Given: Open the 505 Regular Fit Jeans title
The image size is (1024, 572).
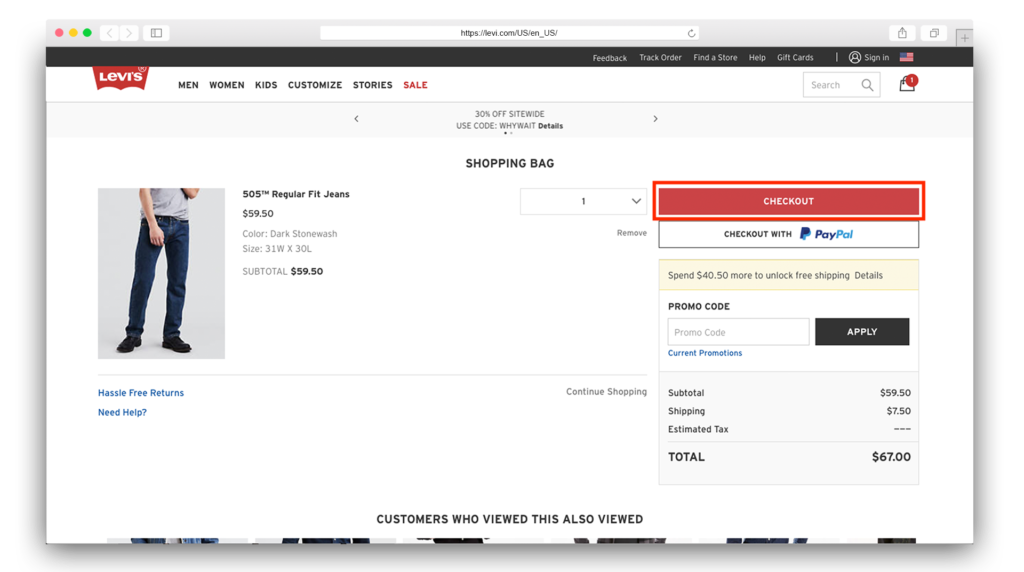Looking at the screenshot, I should click(x=296, y=194).
